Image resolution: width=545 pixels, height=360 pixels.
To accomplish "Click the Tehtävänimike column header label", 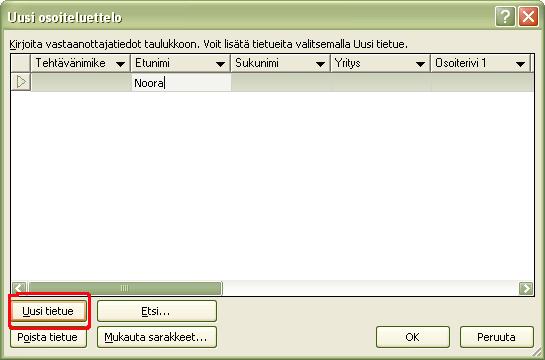I will click(71, 63).
